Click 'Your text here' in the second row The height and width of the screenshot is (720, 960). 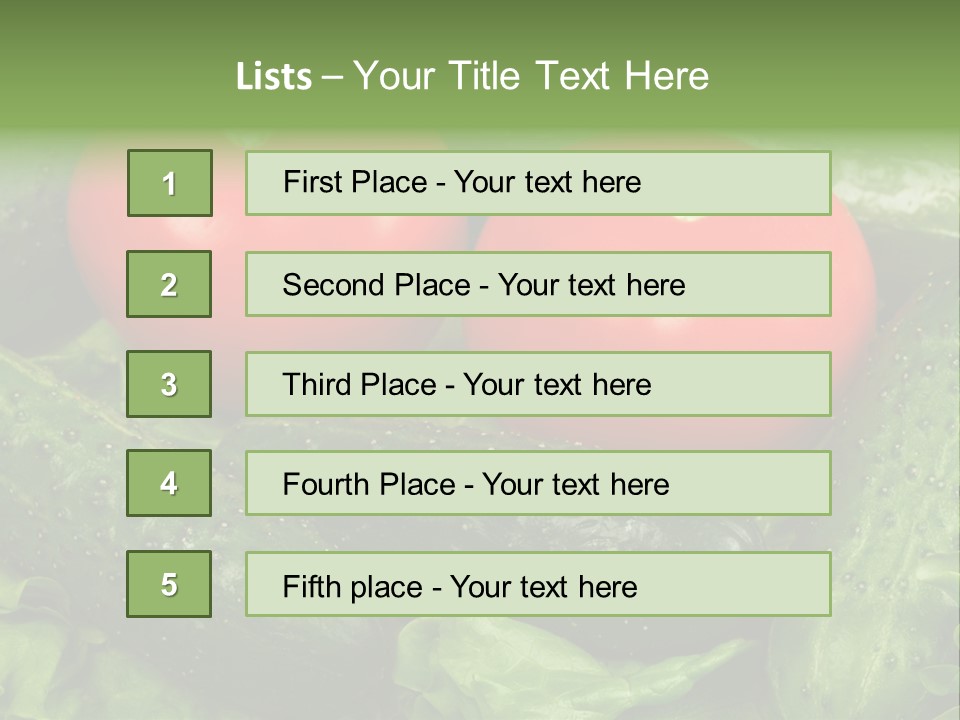pos(591,285)
